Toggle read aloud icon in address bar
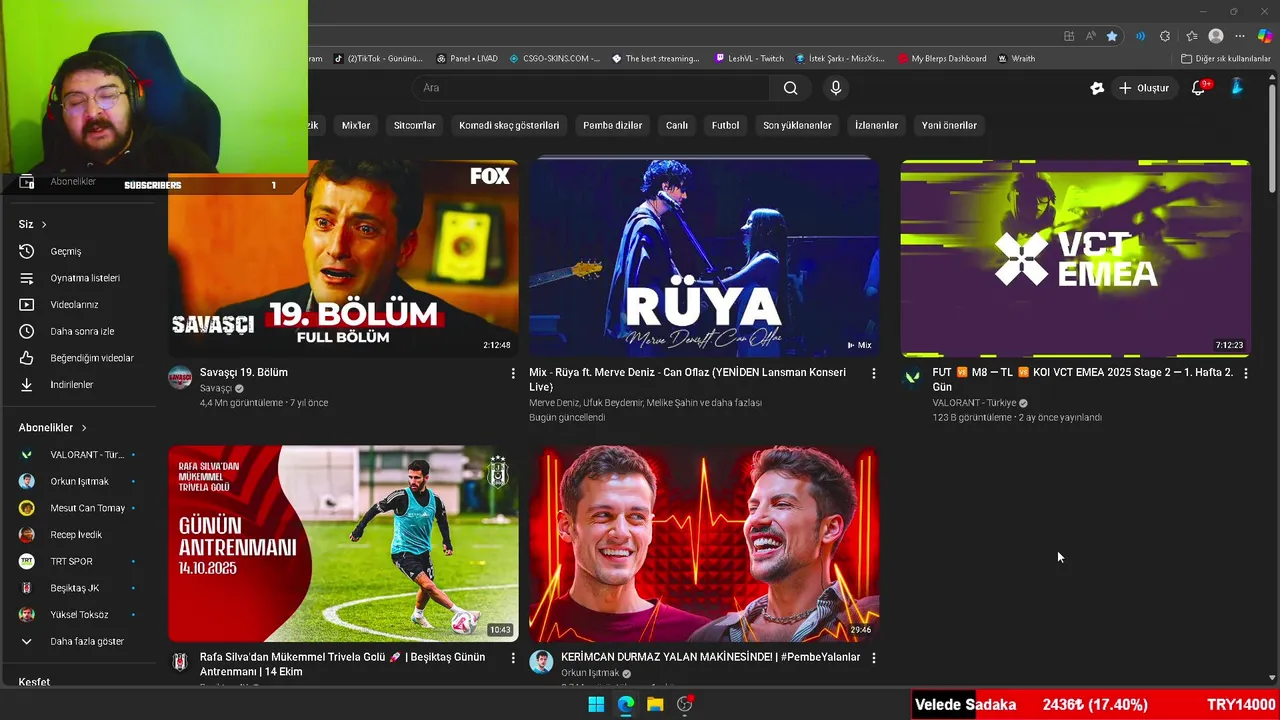1280x720 pixels. [x=1090, y=36]
